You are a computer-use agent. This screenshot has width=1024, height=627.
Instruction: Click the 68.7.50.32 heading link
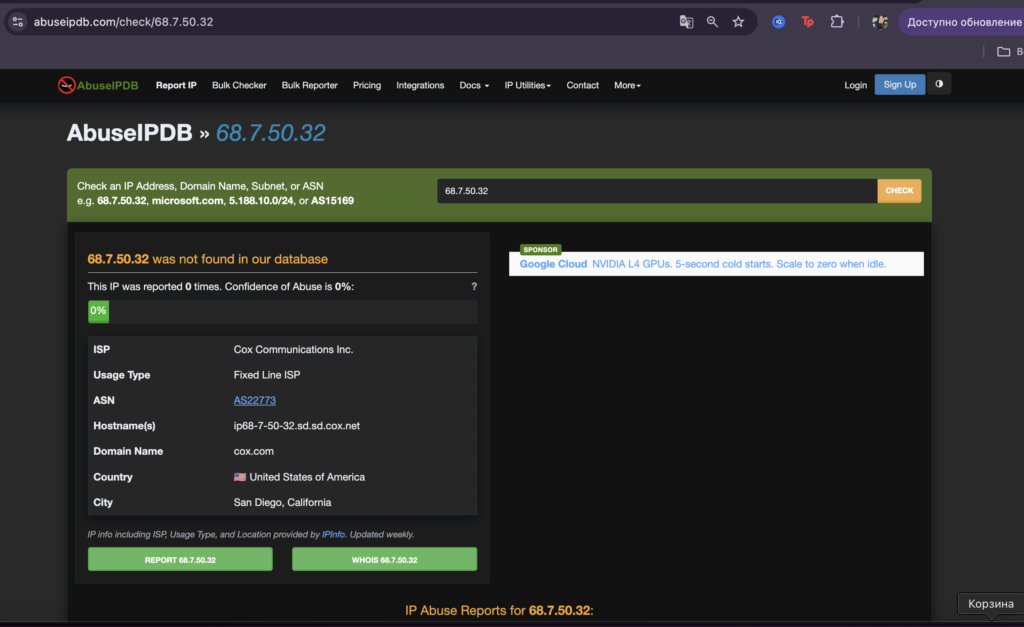pyautogui.click(x=270, y=133)
